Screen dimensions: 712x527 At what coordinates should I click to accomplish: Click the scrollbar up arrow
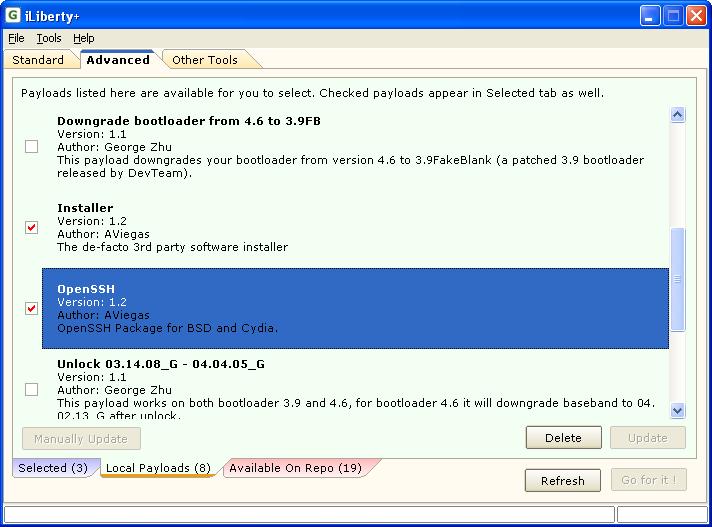pyautogui.click(x=677, y=115)
